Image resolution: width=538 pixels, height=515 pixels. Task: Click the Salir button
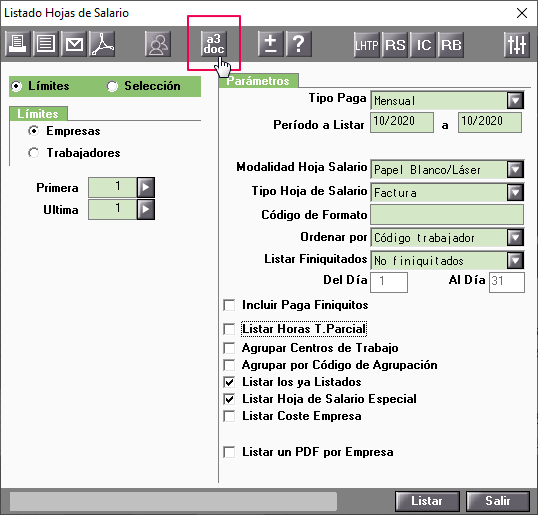click(x=498, y=501)
